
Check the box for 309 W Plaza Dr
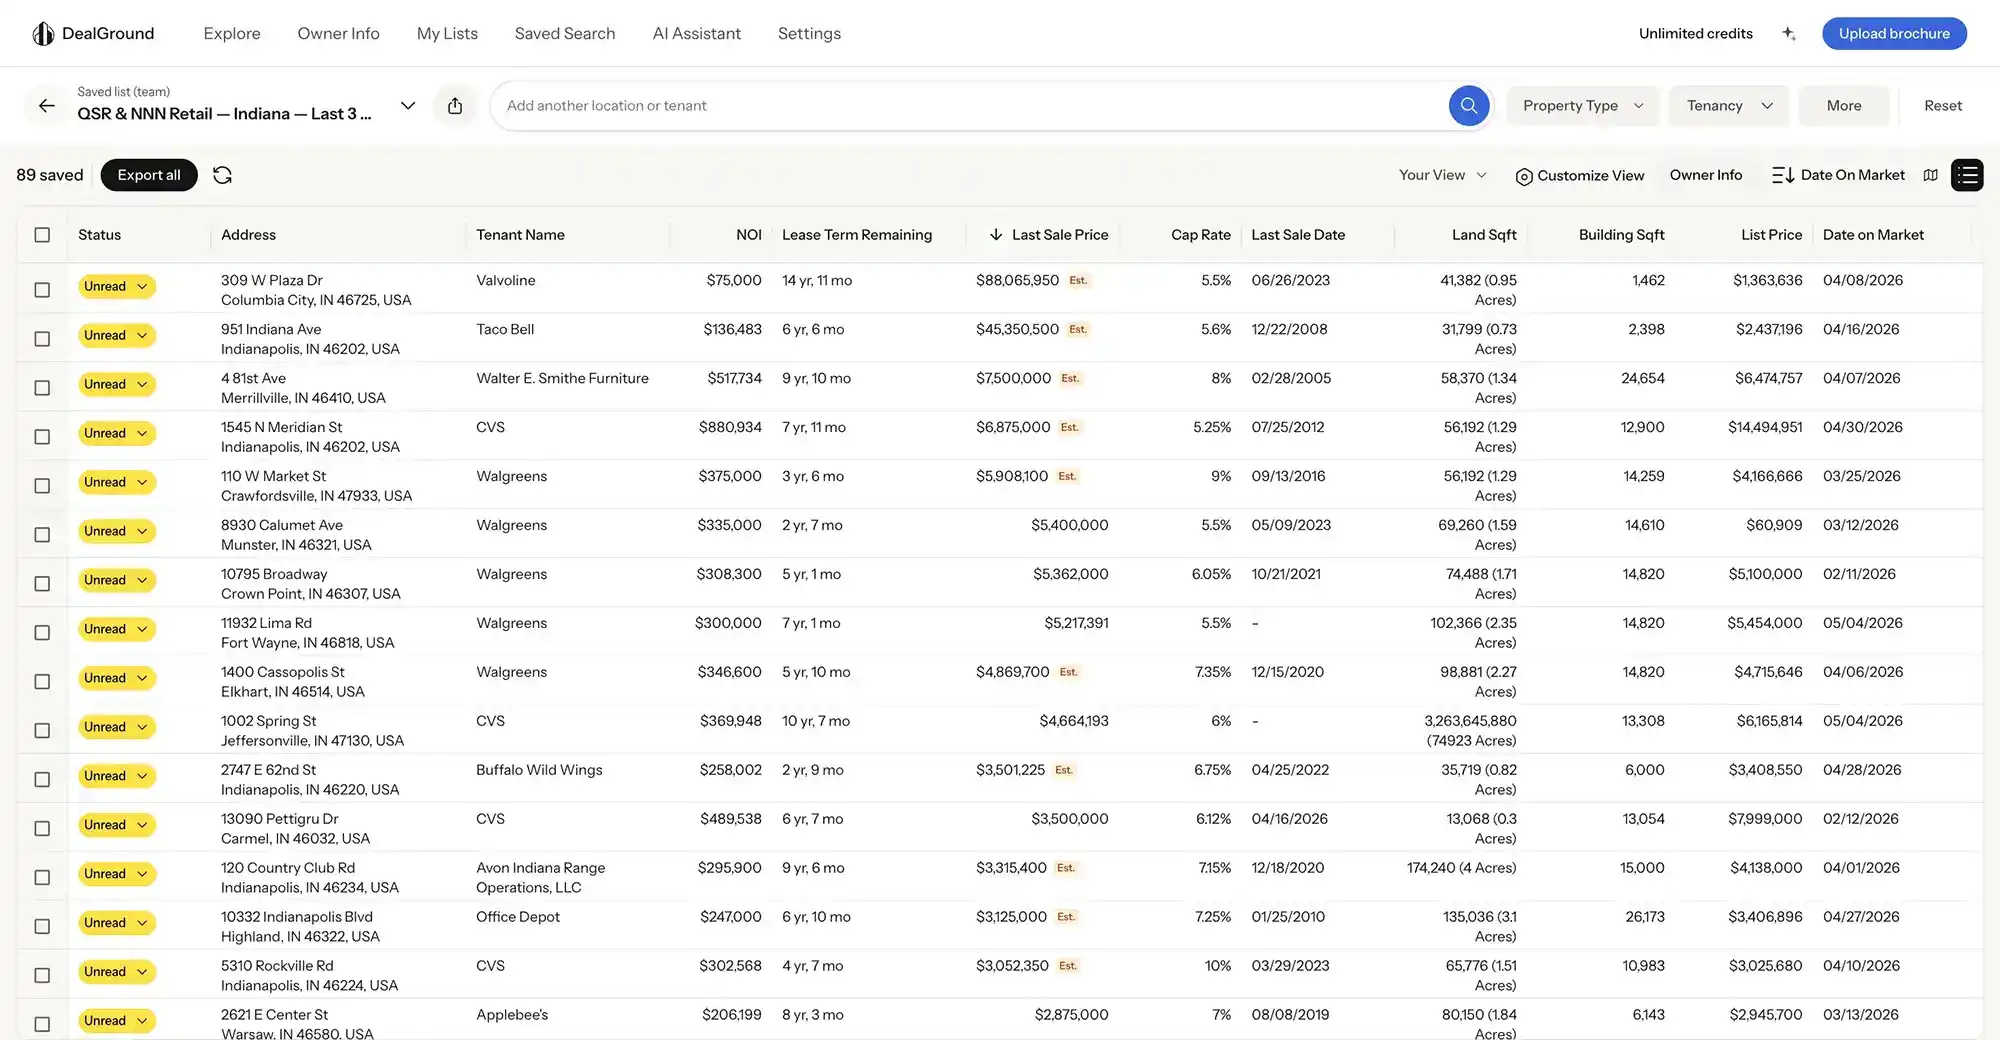click(42, 290)
